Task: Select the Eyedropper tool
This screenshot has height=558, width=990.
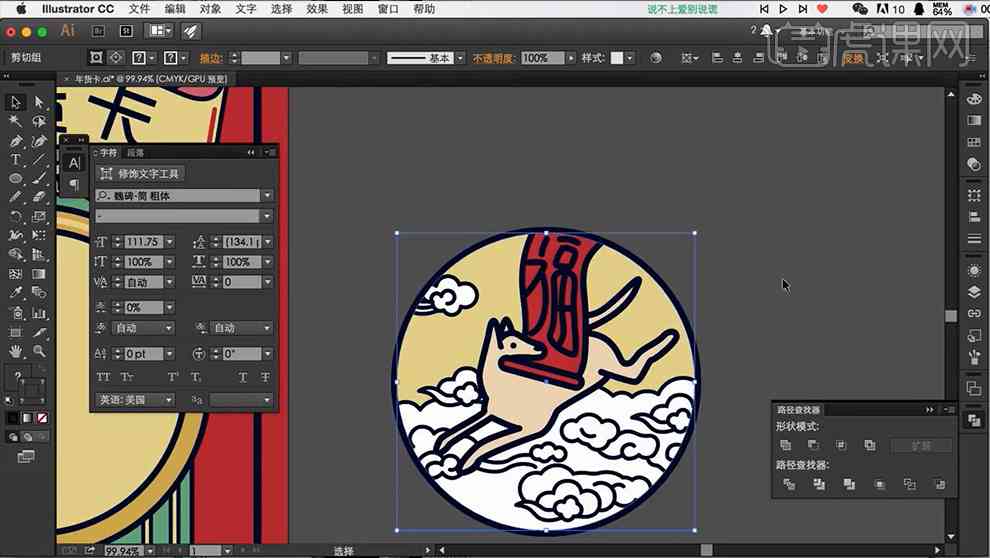Action: [15, 293]
